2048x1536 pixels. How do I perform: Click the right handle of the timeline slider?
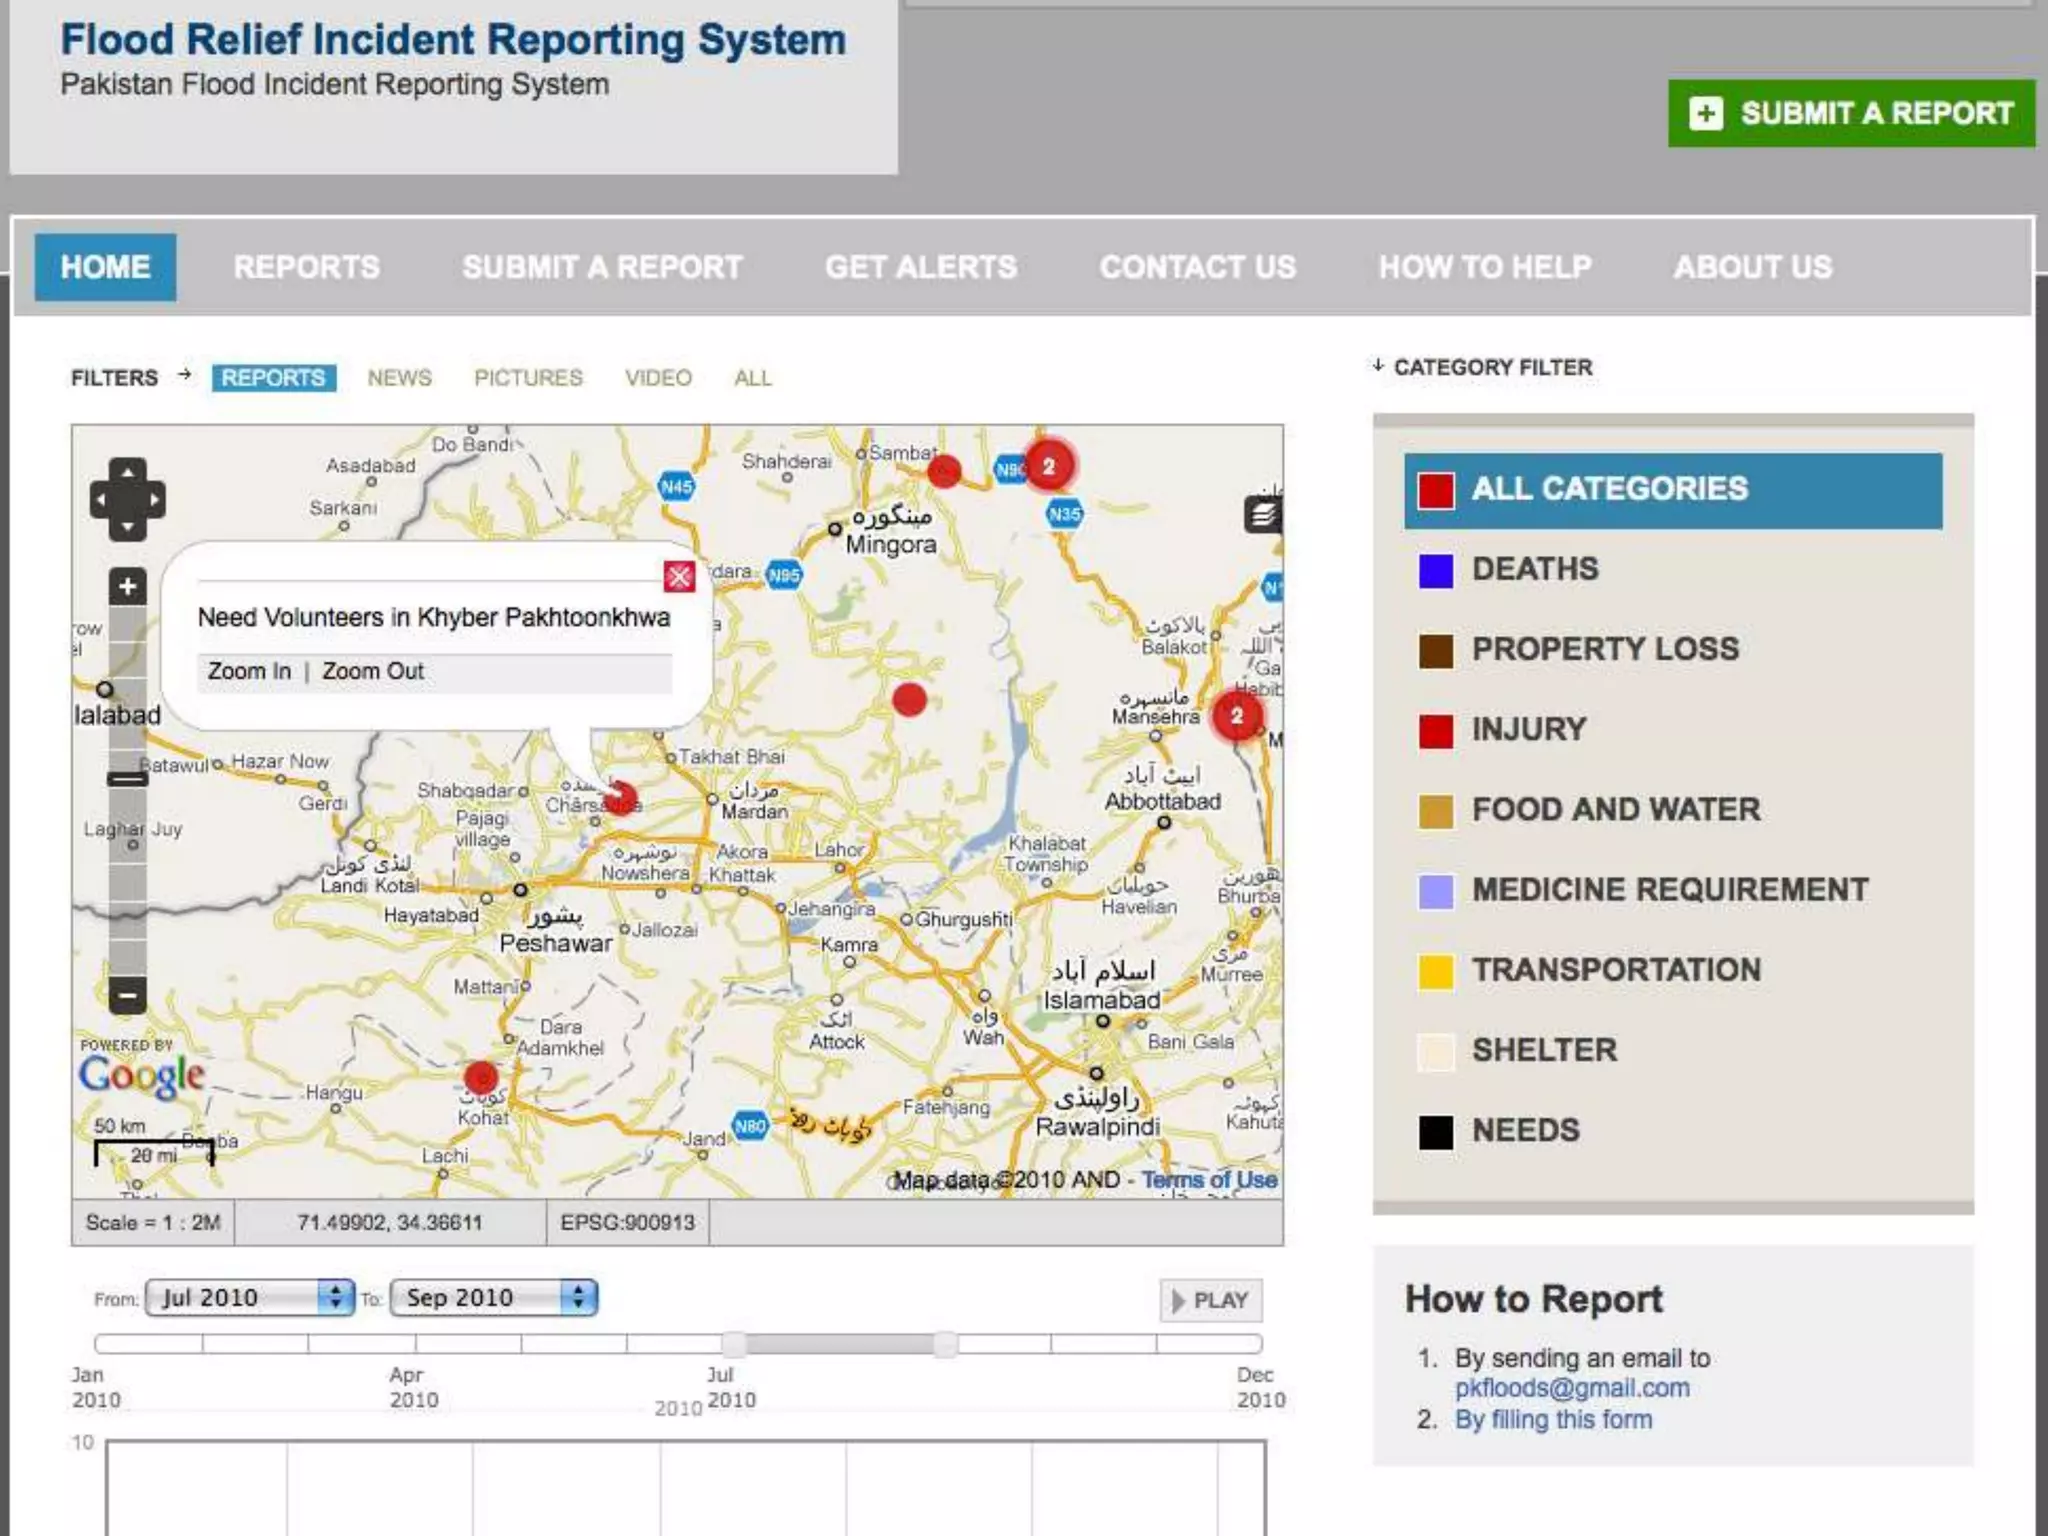(945, 1344)
